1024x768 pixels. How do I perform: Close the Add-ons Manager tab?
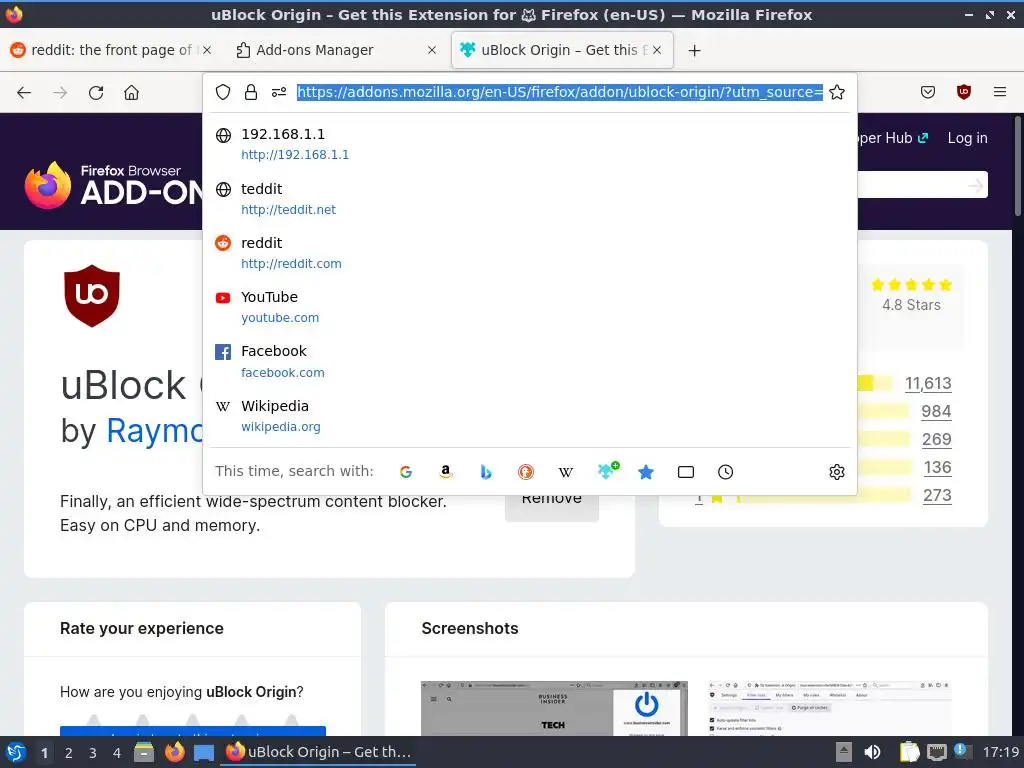tap(432, 50)
